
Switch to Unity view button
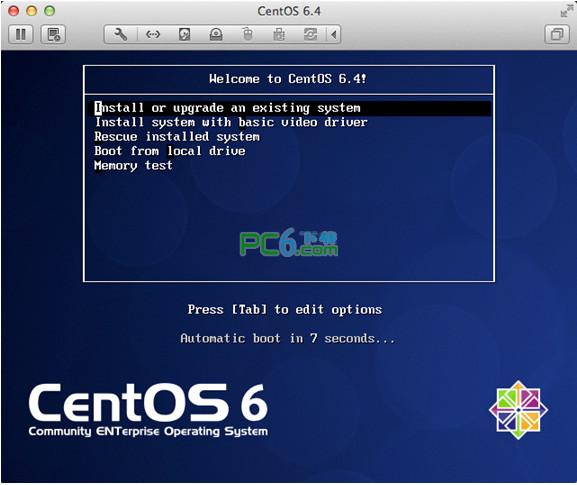click(x=557, y=35)
